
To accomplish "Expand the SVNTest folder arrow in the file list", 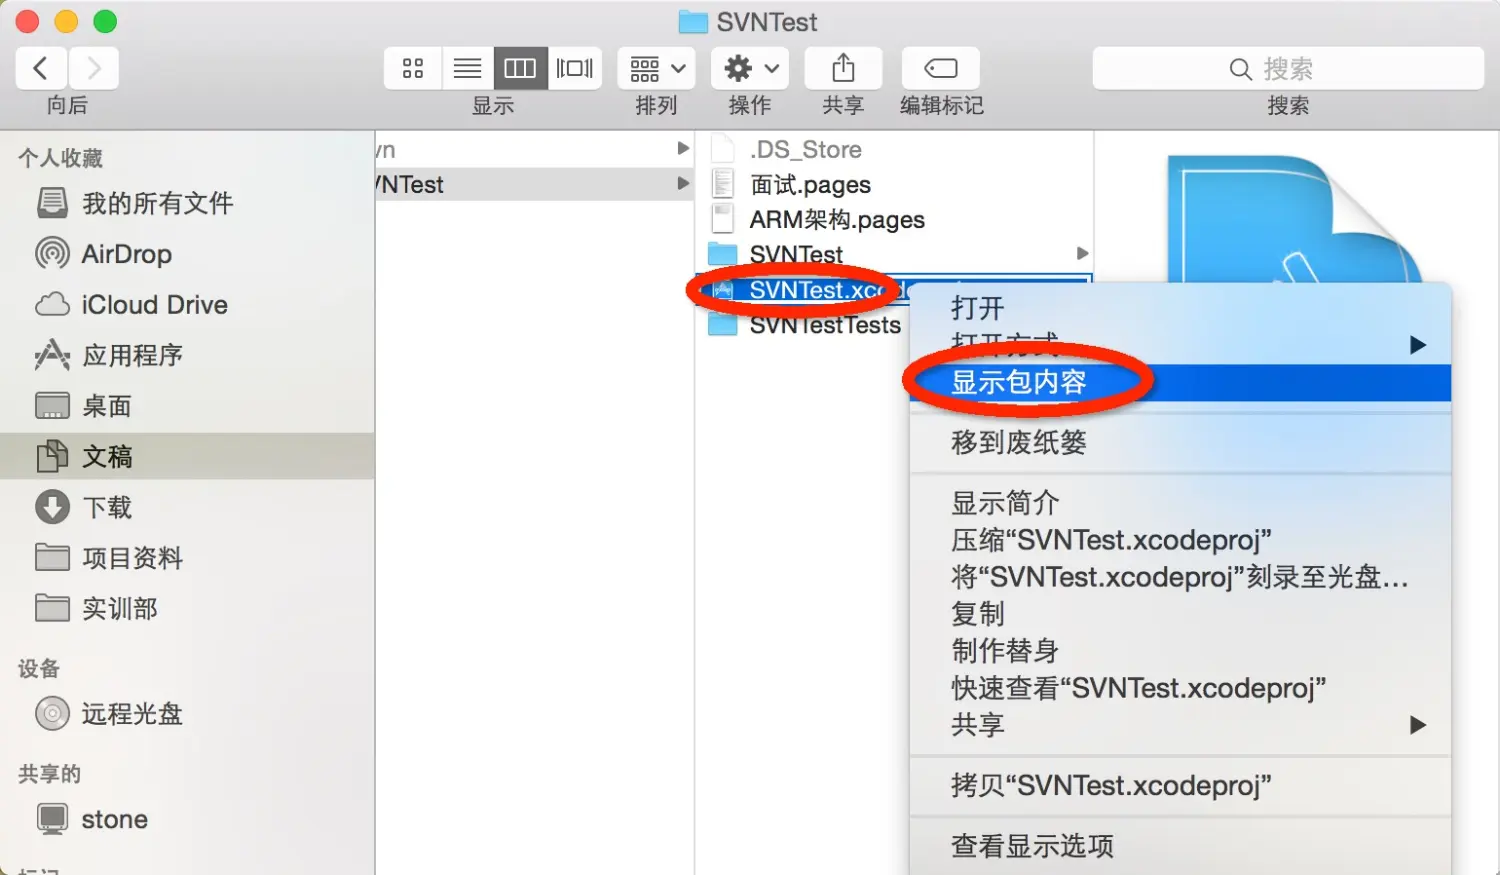I will point(1082,254).
